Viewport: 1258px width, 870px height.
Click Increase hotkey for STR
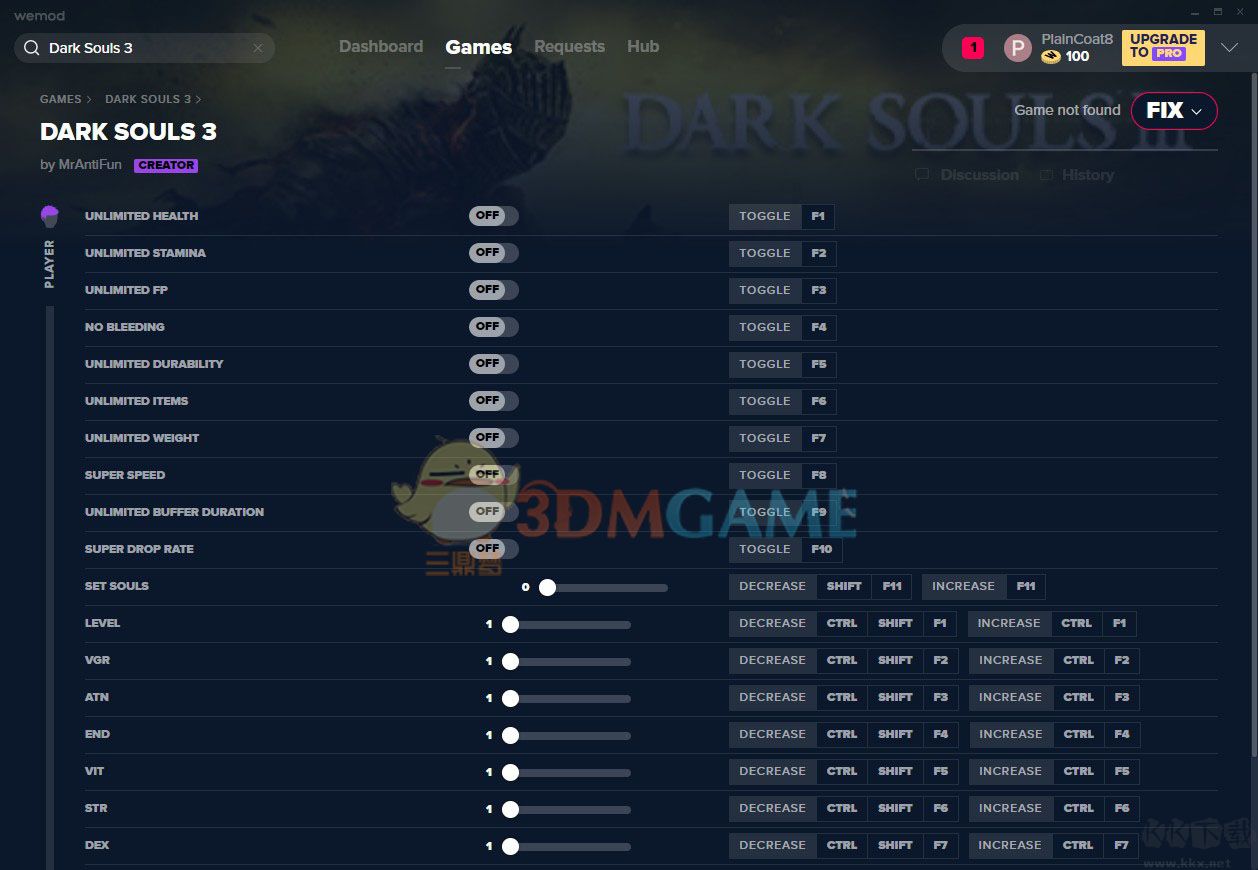tap(1010, 808)
